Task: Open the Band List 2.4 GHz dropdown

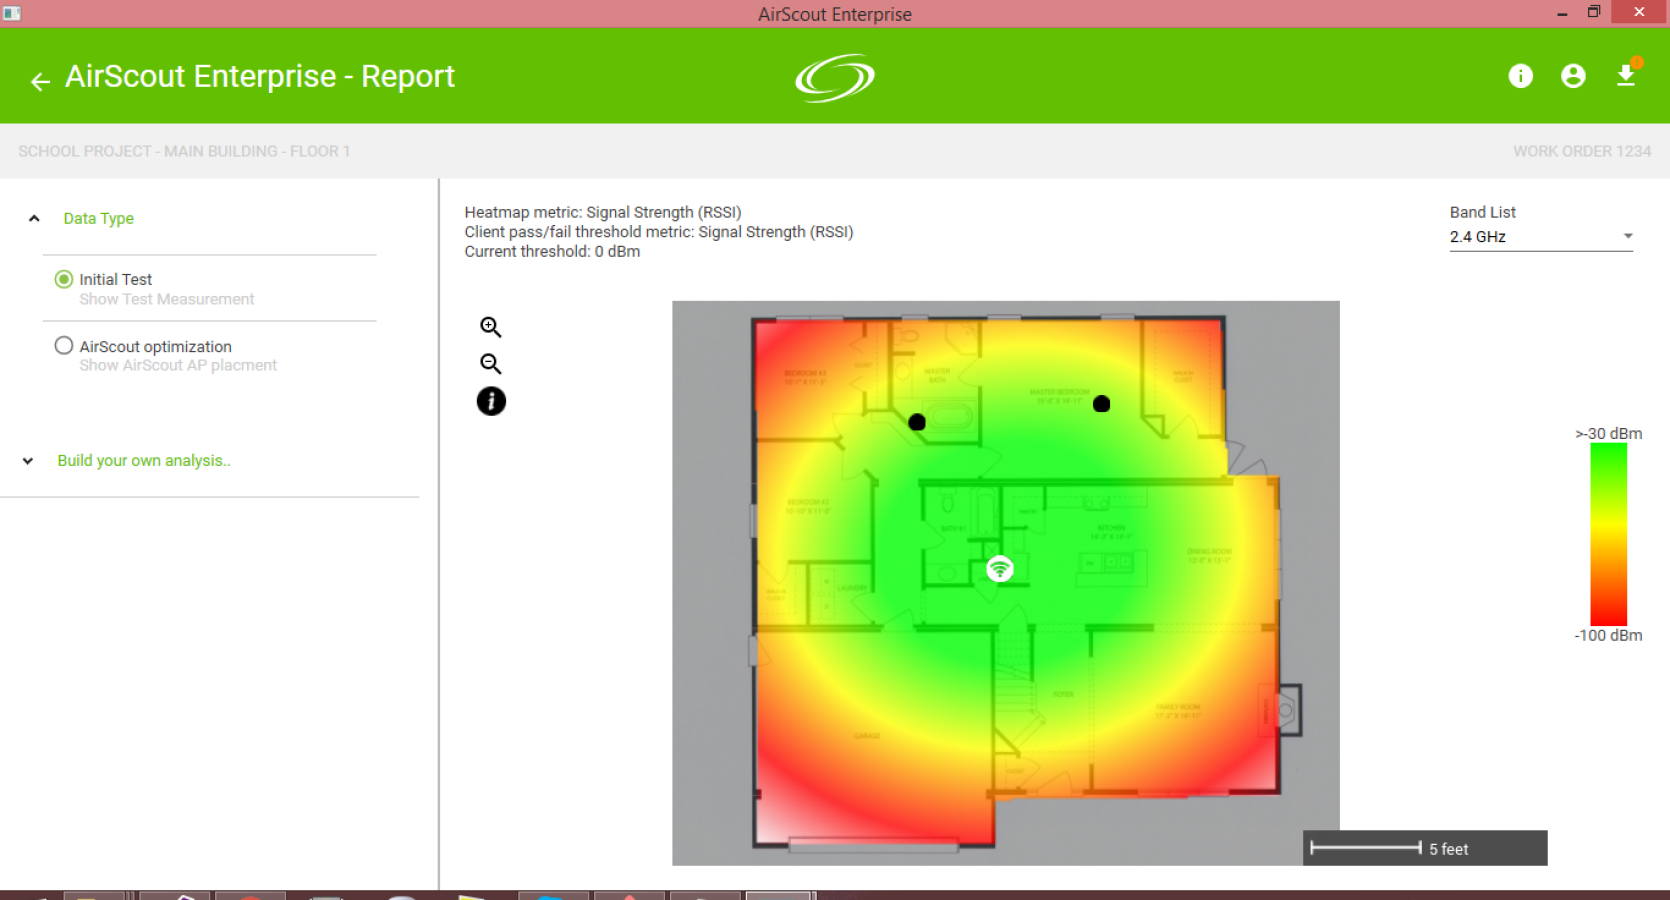Action: 1541,237
